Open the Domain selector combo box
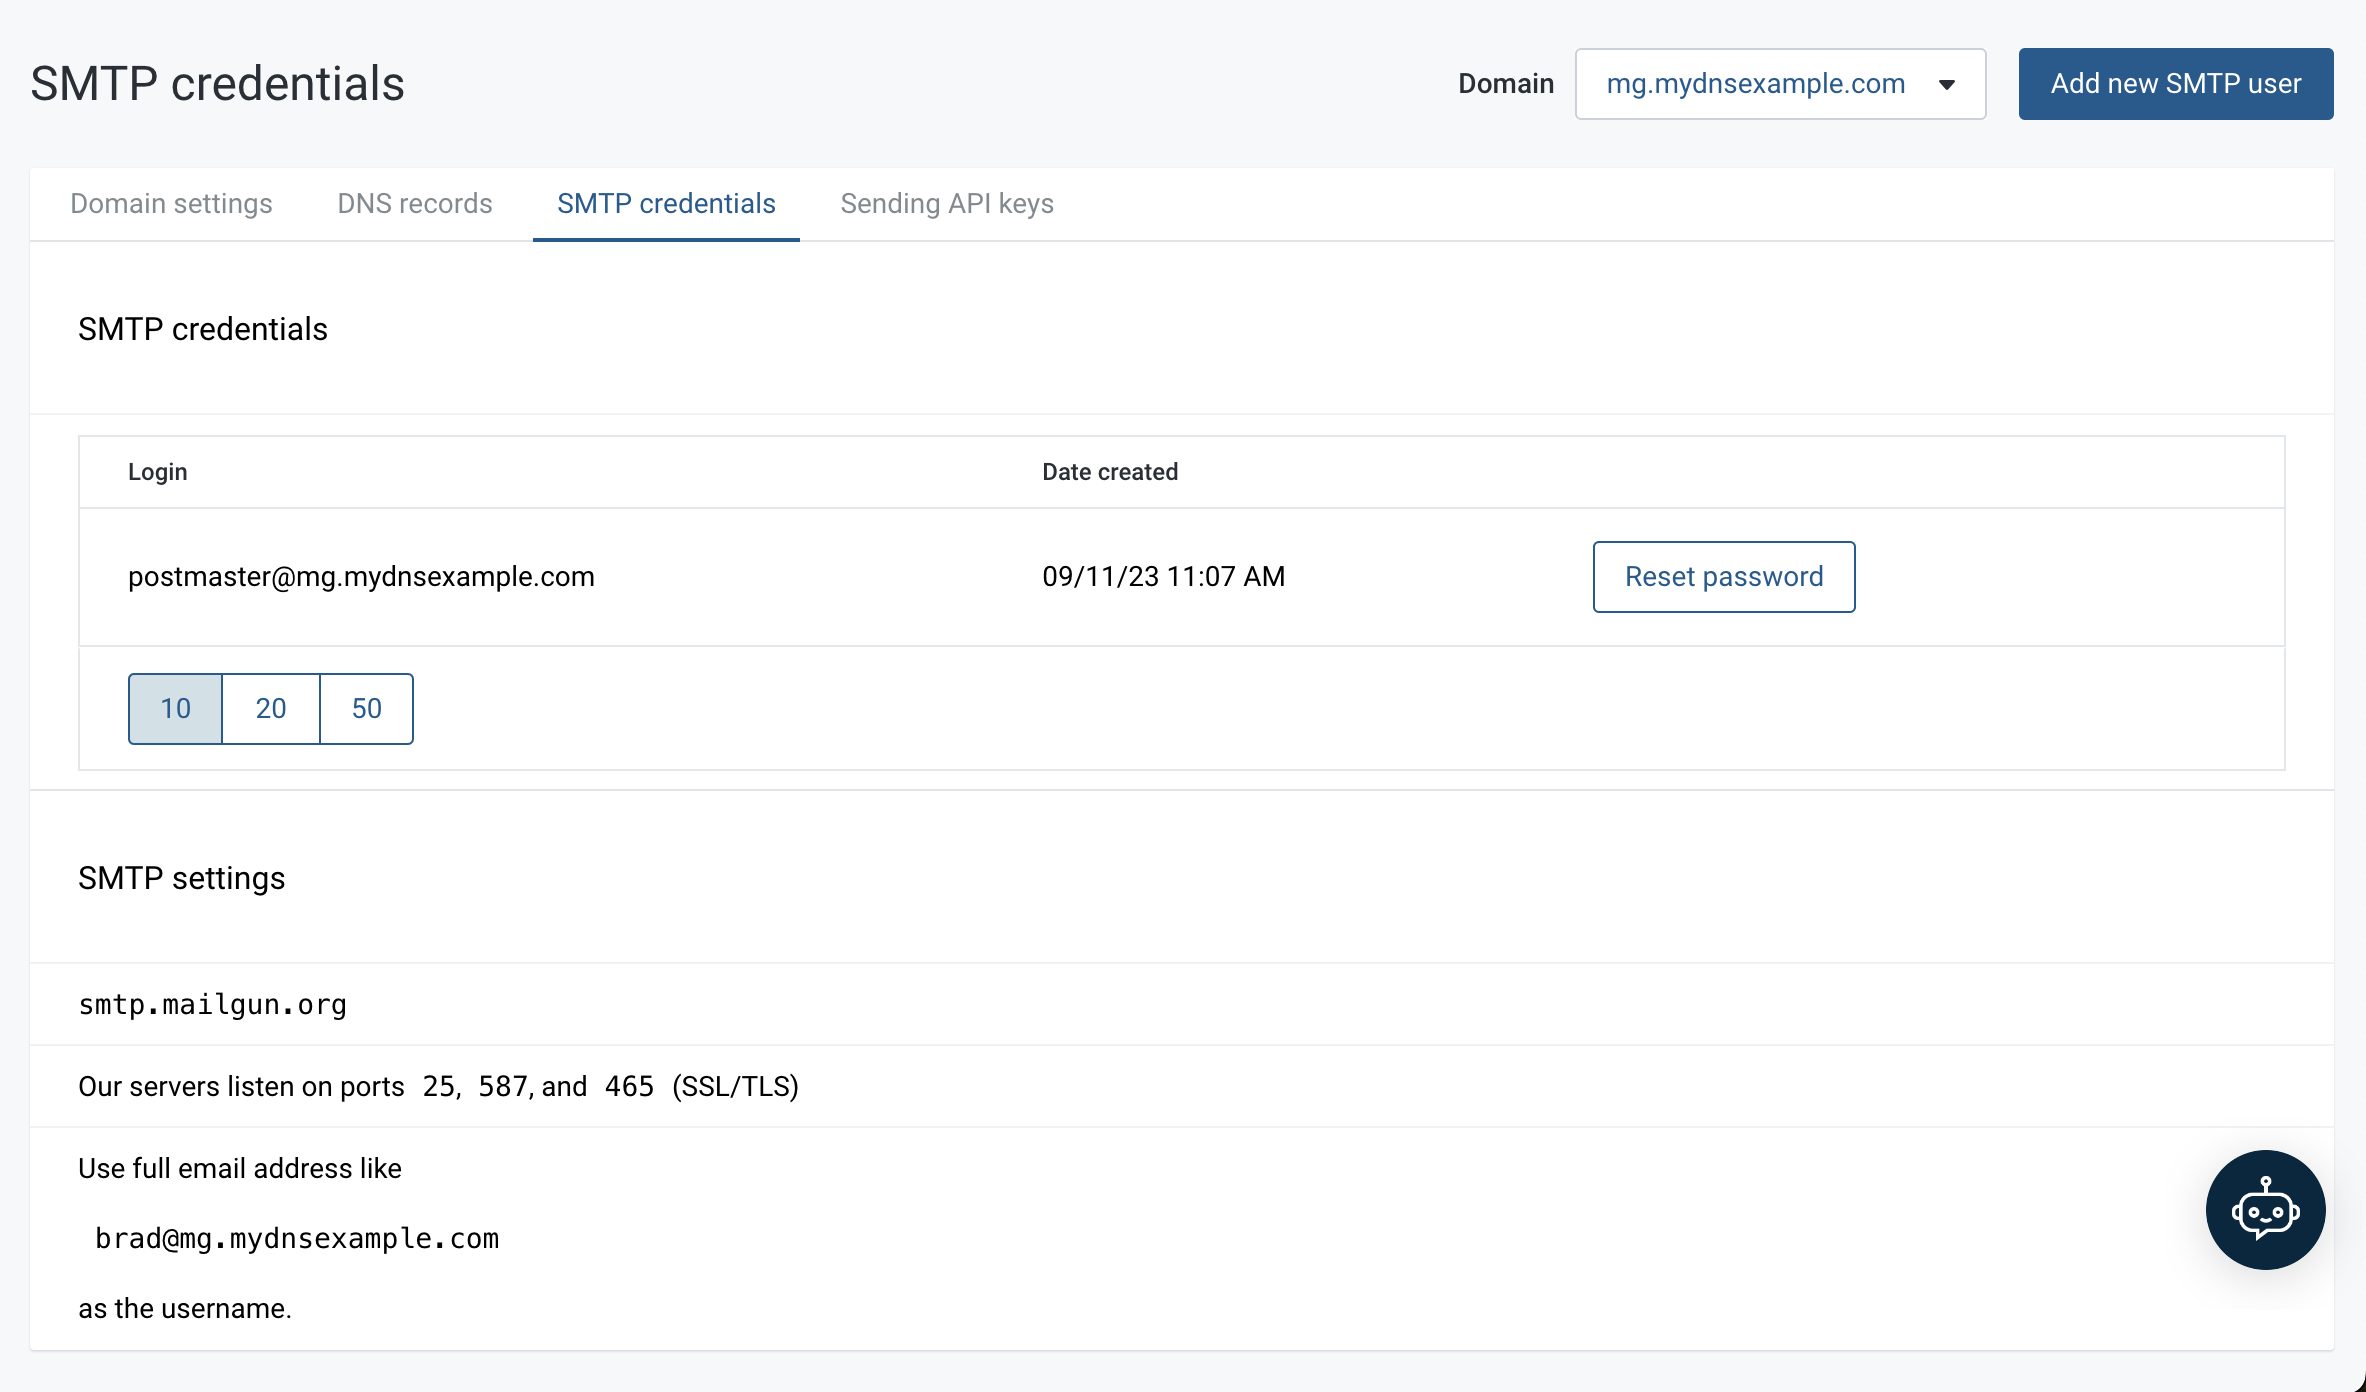This screenshot has width=2366, height=1392. [1780, 84]
